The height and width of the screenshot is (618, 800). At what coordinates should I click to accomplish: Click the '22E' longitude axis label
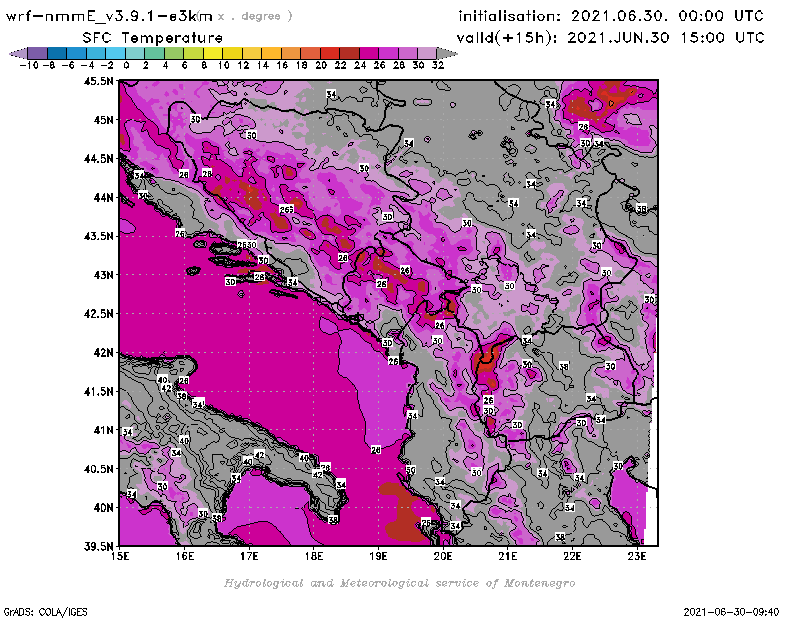572,556
